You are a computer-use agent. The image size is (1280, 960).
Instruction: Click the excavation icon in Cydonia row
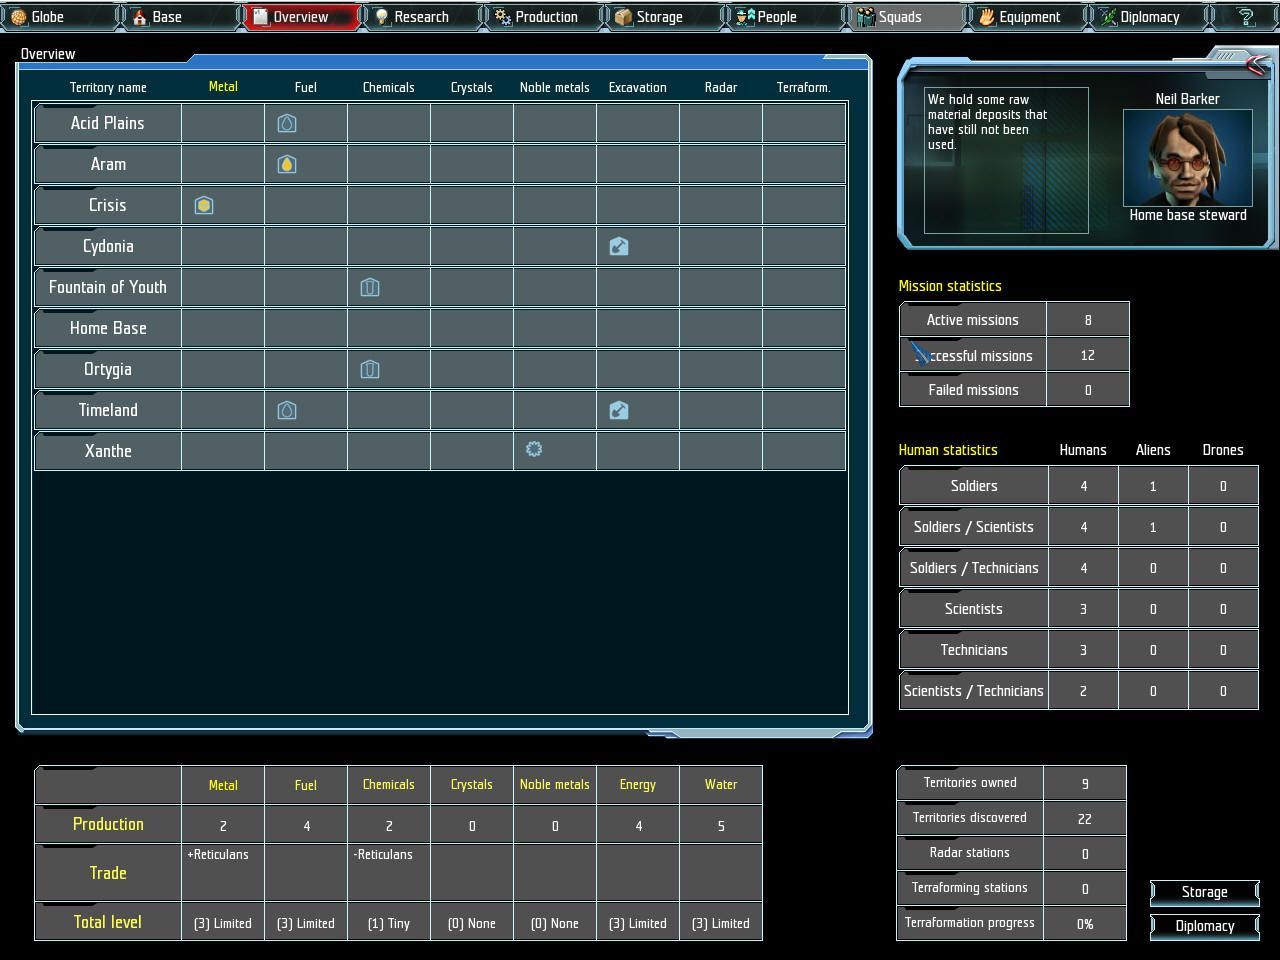619,247
